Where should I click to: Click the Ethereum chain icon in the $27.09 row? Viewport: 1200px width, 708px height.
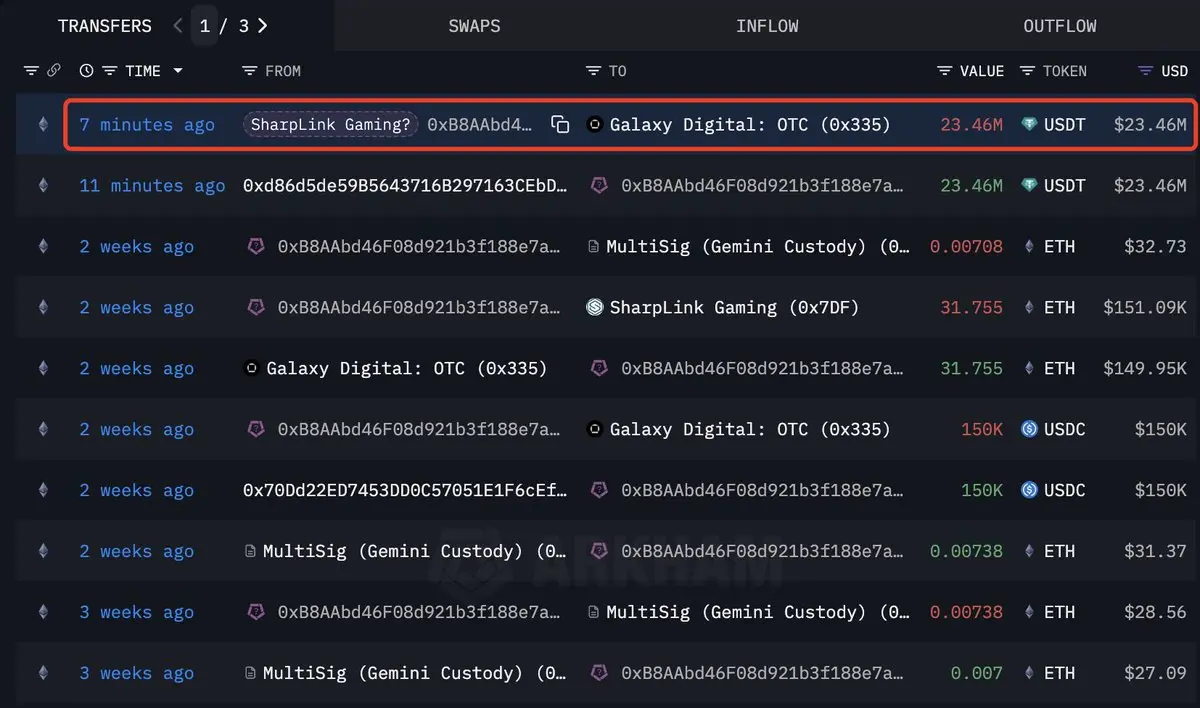click(42, 674)
